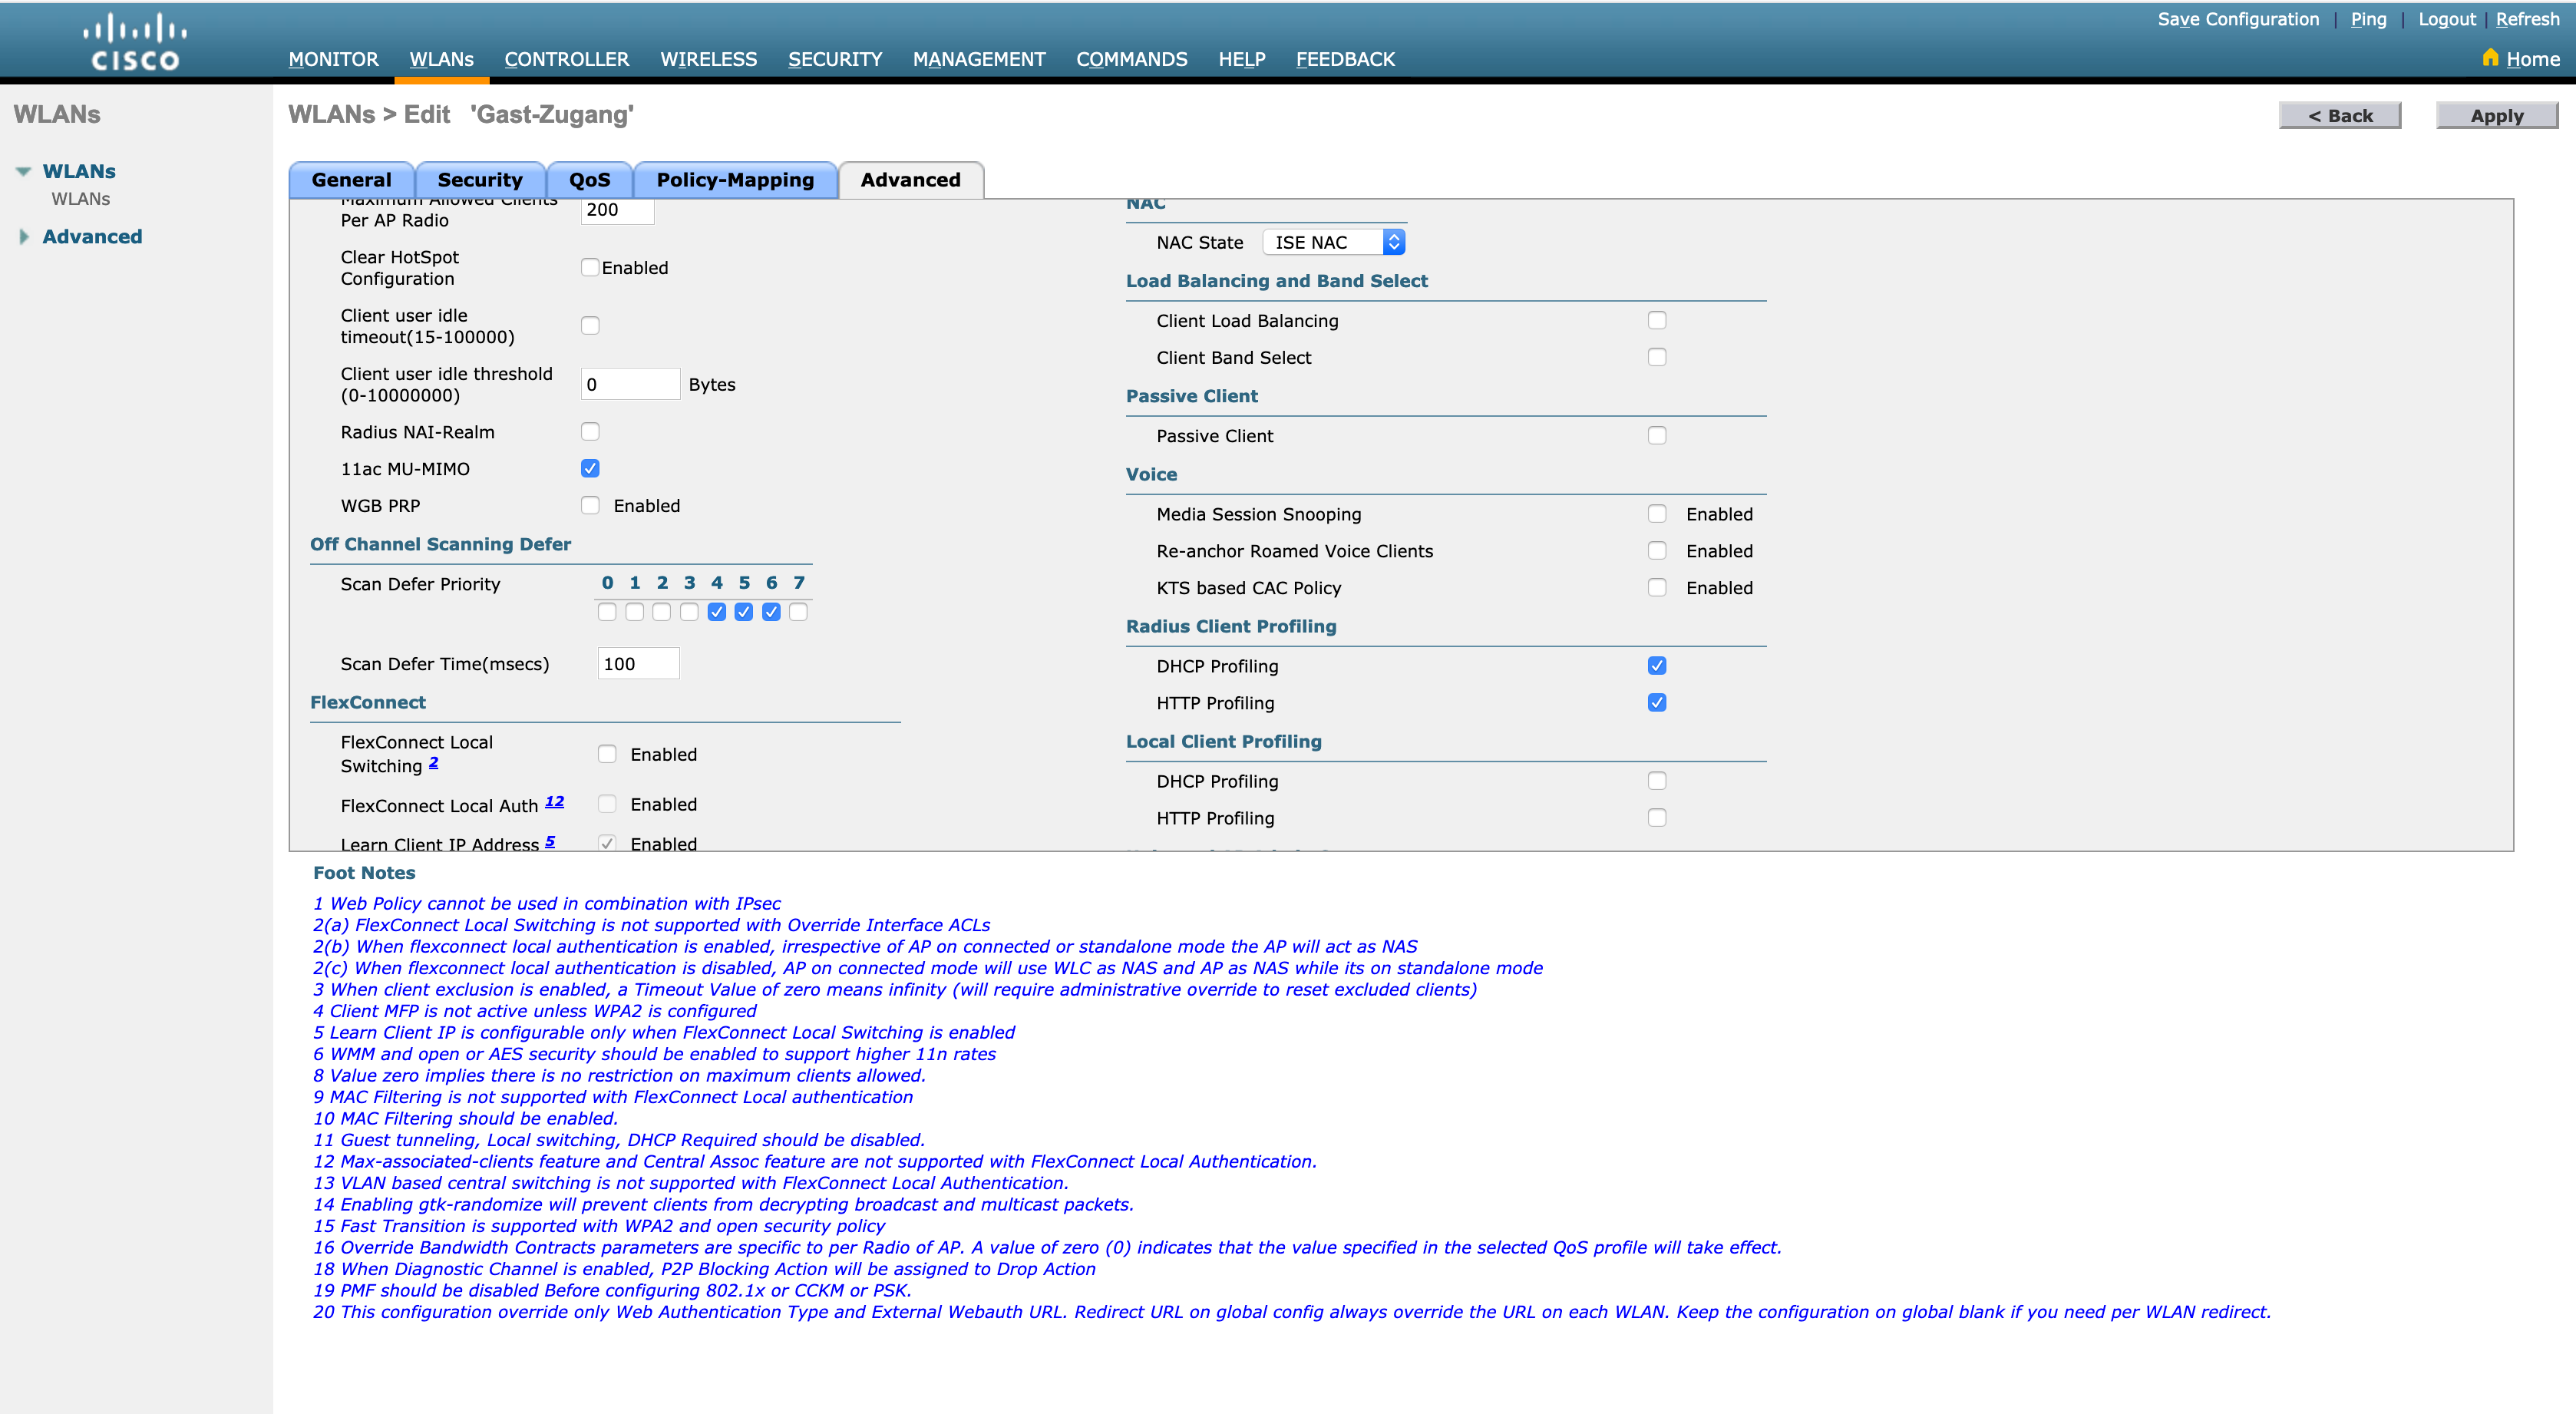
Task: Check Local Client Profiling HTTP Profiling
Action: tap(1657, 817)
